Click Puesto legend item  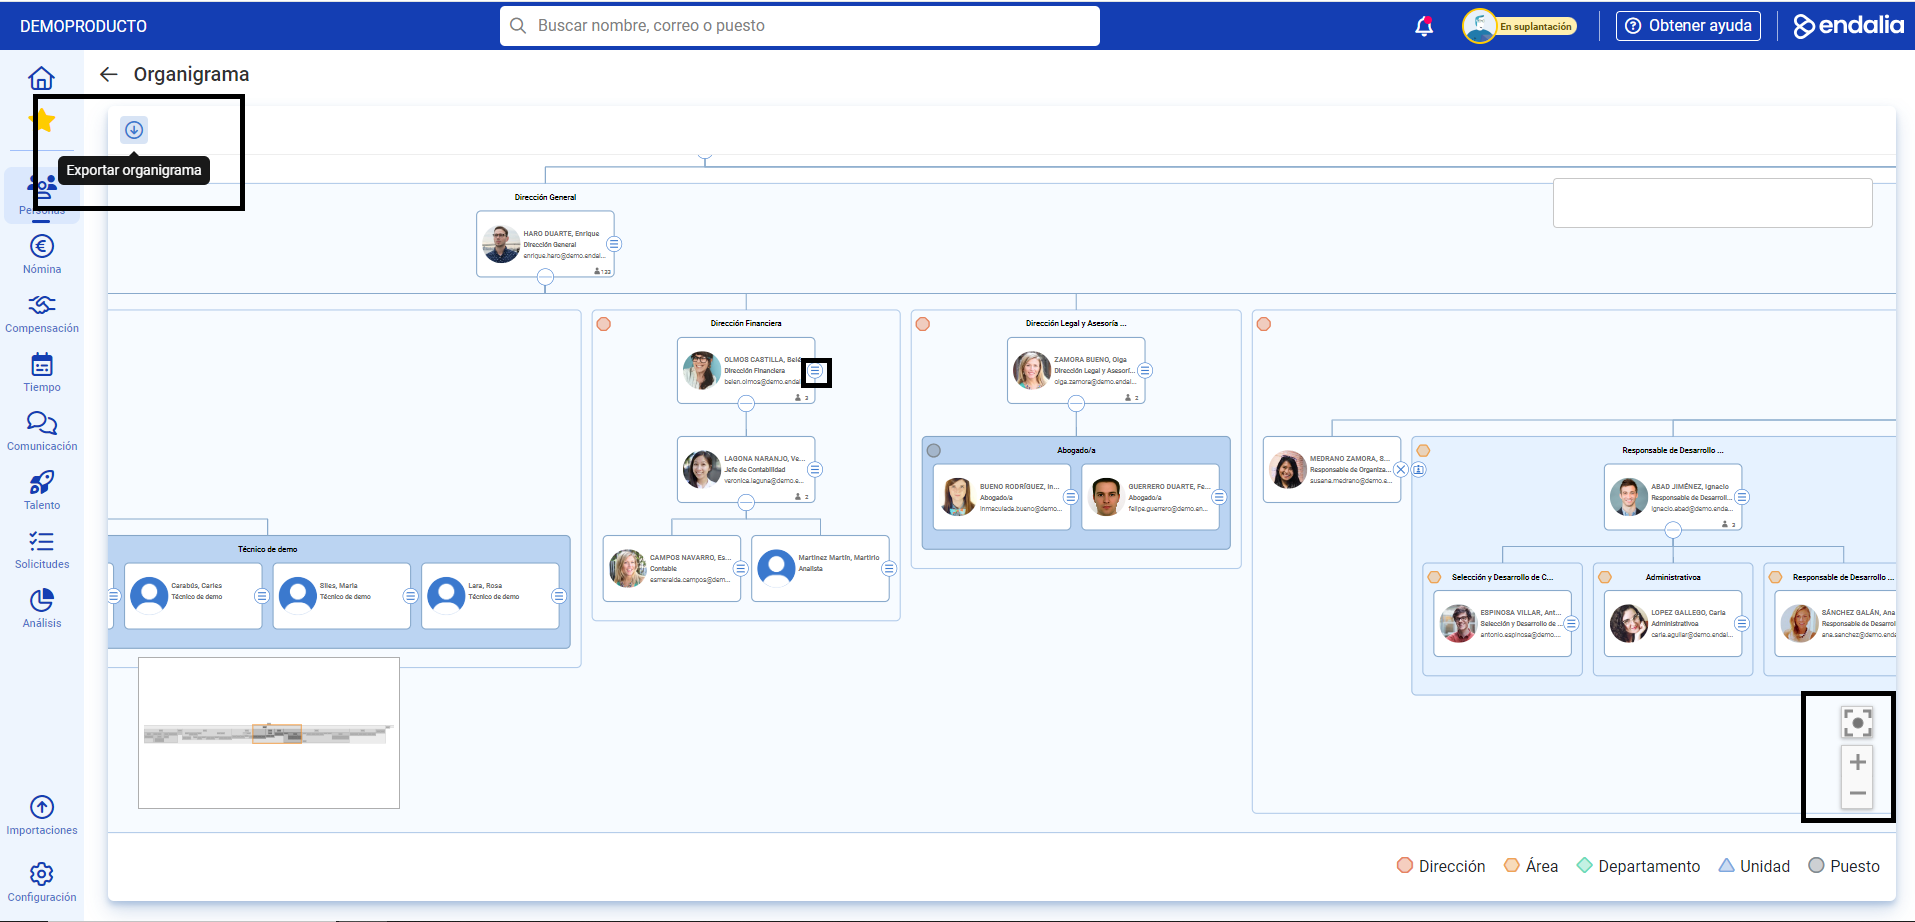tap(1844, 866)
